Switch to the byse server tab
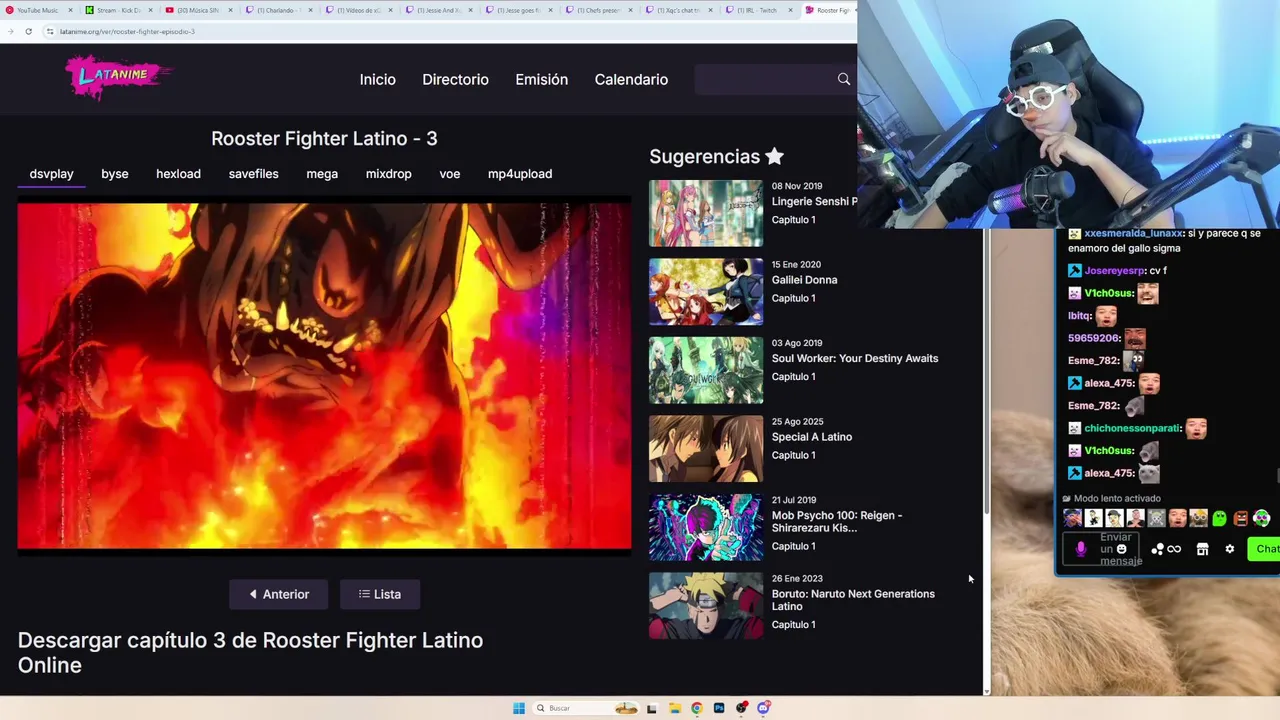Image resolution: width=1280 pixels, height=720 pixels. (115, 174)
